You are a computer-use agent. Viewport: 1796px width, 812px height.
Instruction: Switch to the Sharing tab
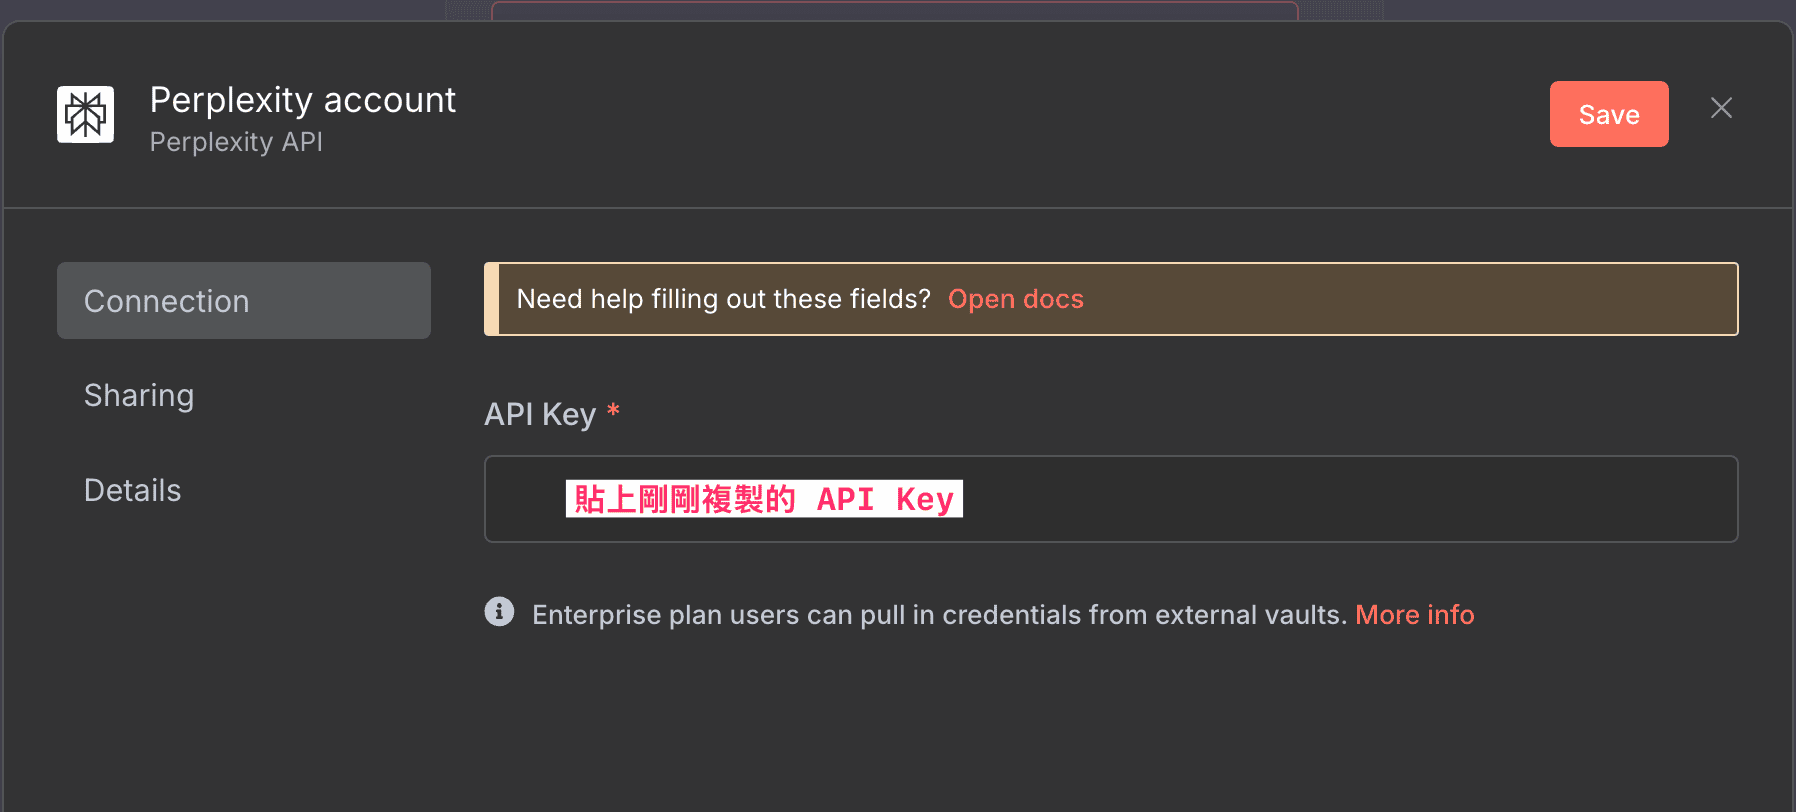[x=139, y=395]
